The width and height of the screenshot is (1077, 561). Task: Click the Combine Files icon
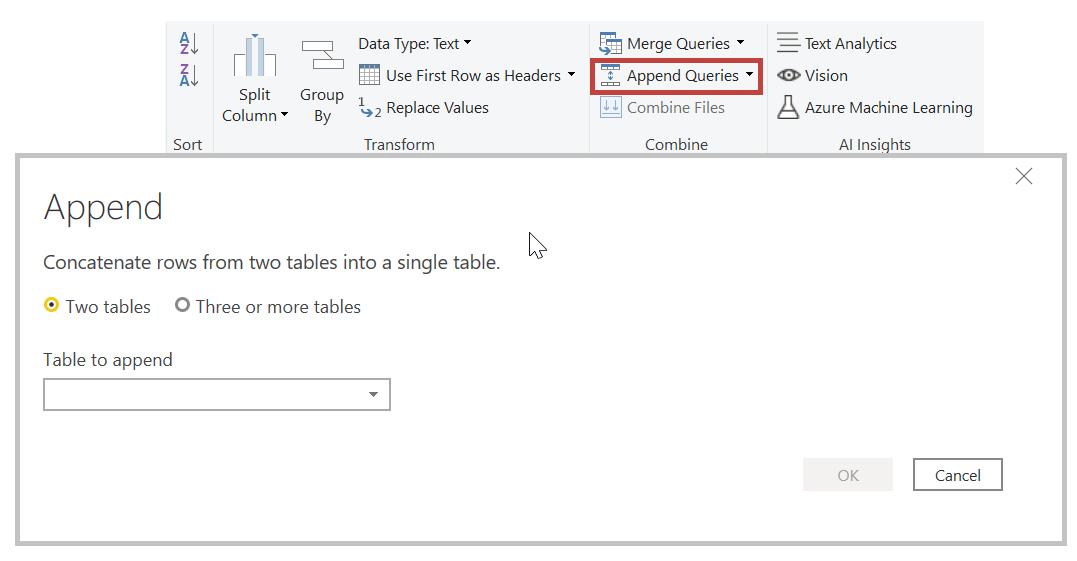611,108
